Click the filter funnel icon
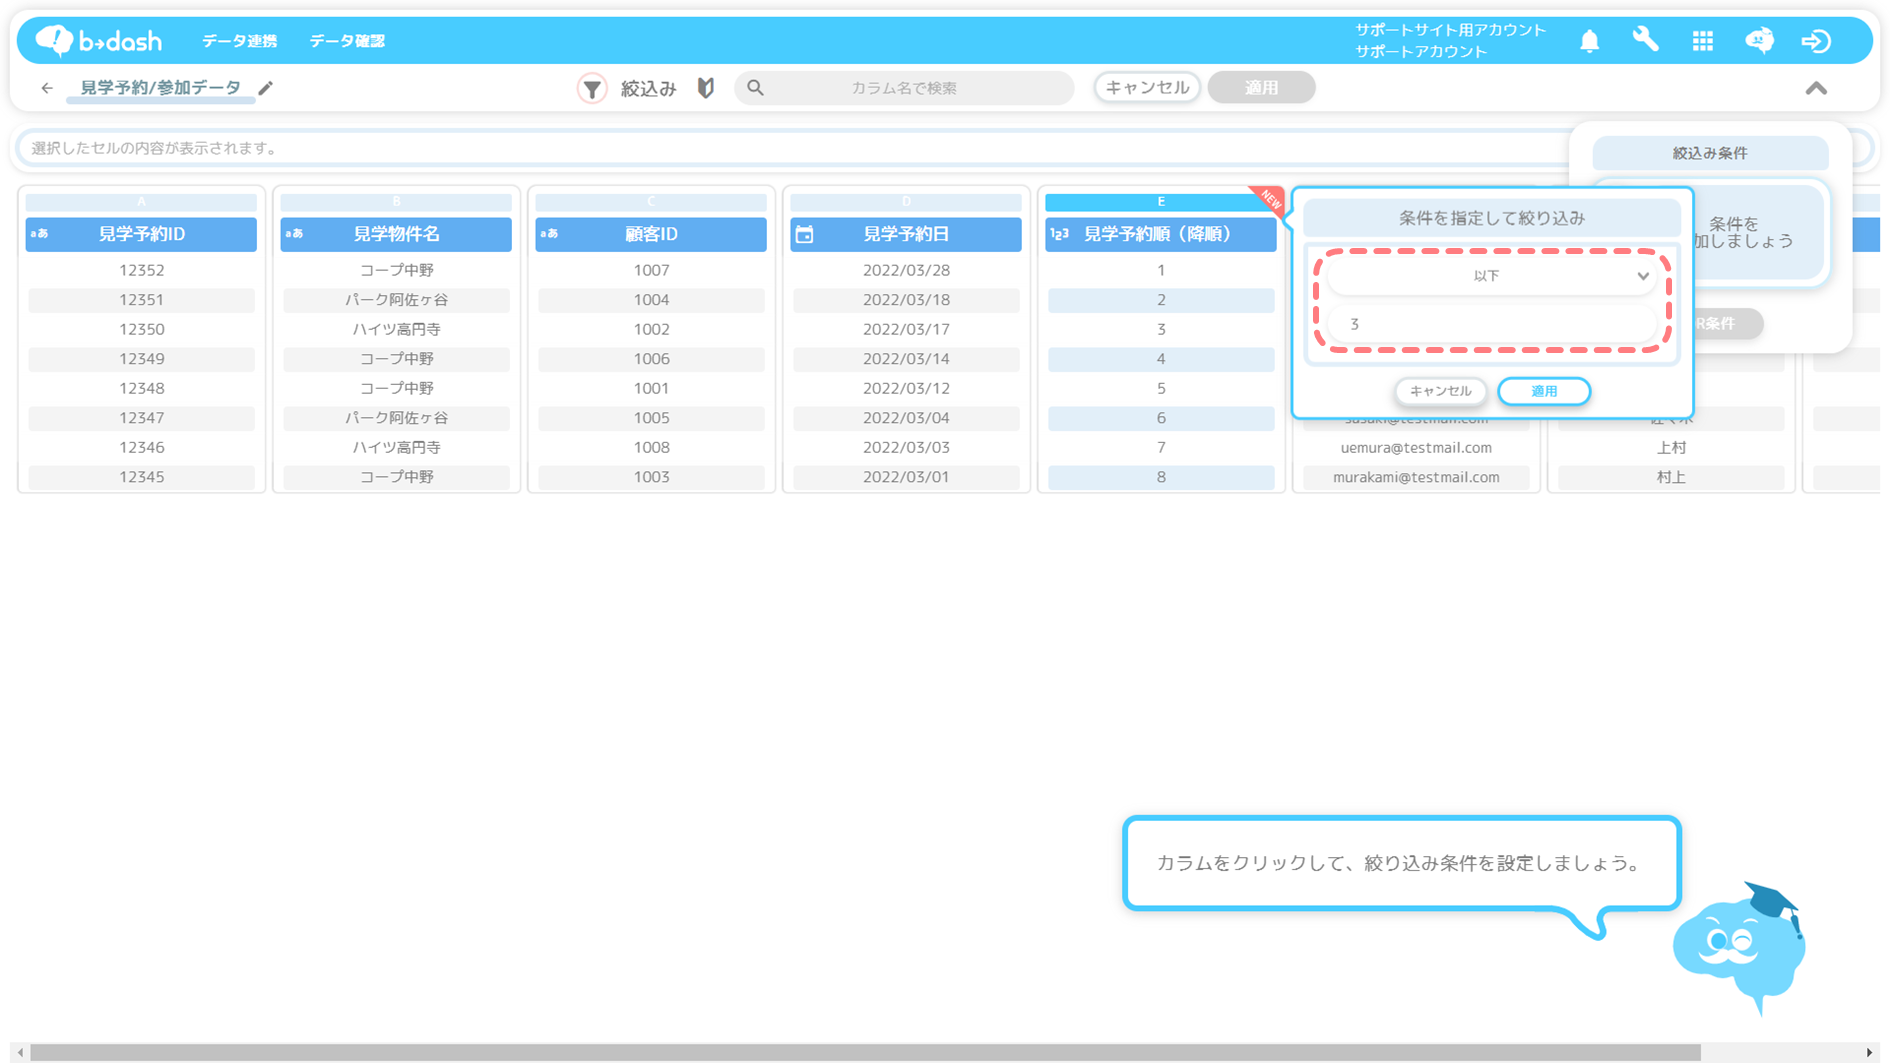 [592, 88]
